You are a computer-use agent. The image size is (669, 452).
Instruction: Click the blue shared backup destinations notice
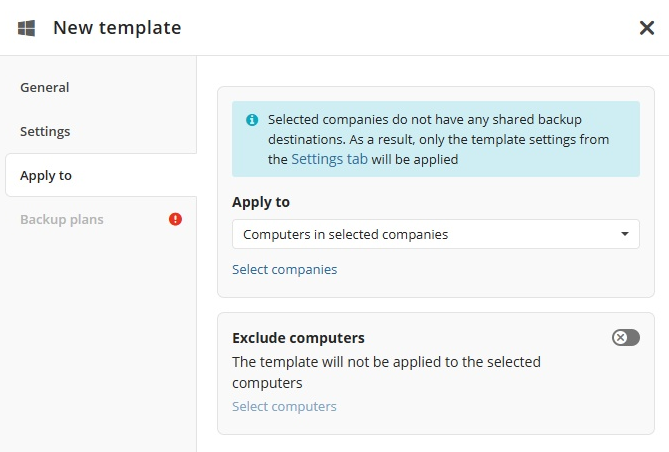[436, 139]
